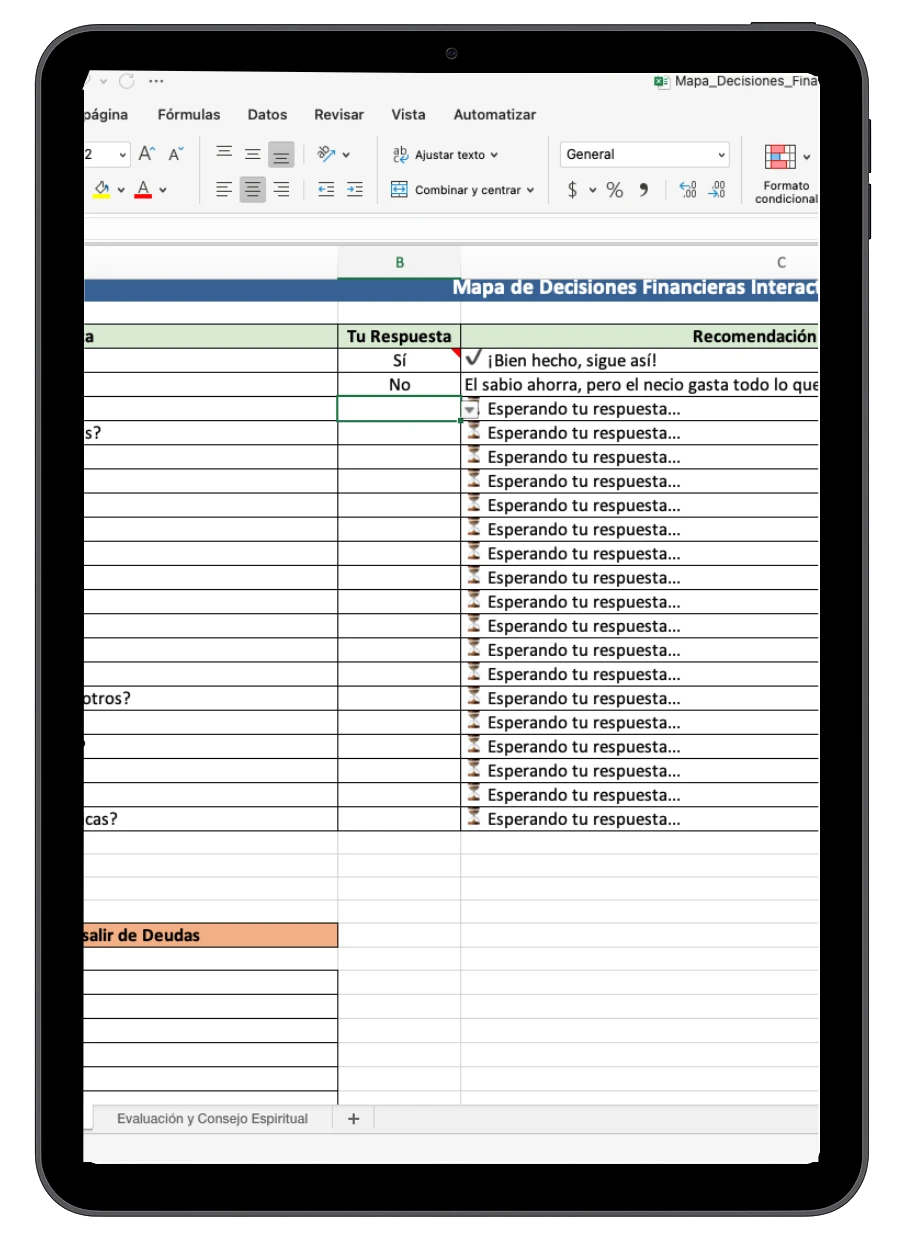Open the cell dropdown arrow beside selected cell
Image resolution: width=899 pixels, height=1246 pixels.
(x=469, y=410)
